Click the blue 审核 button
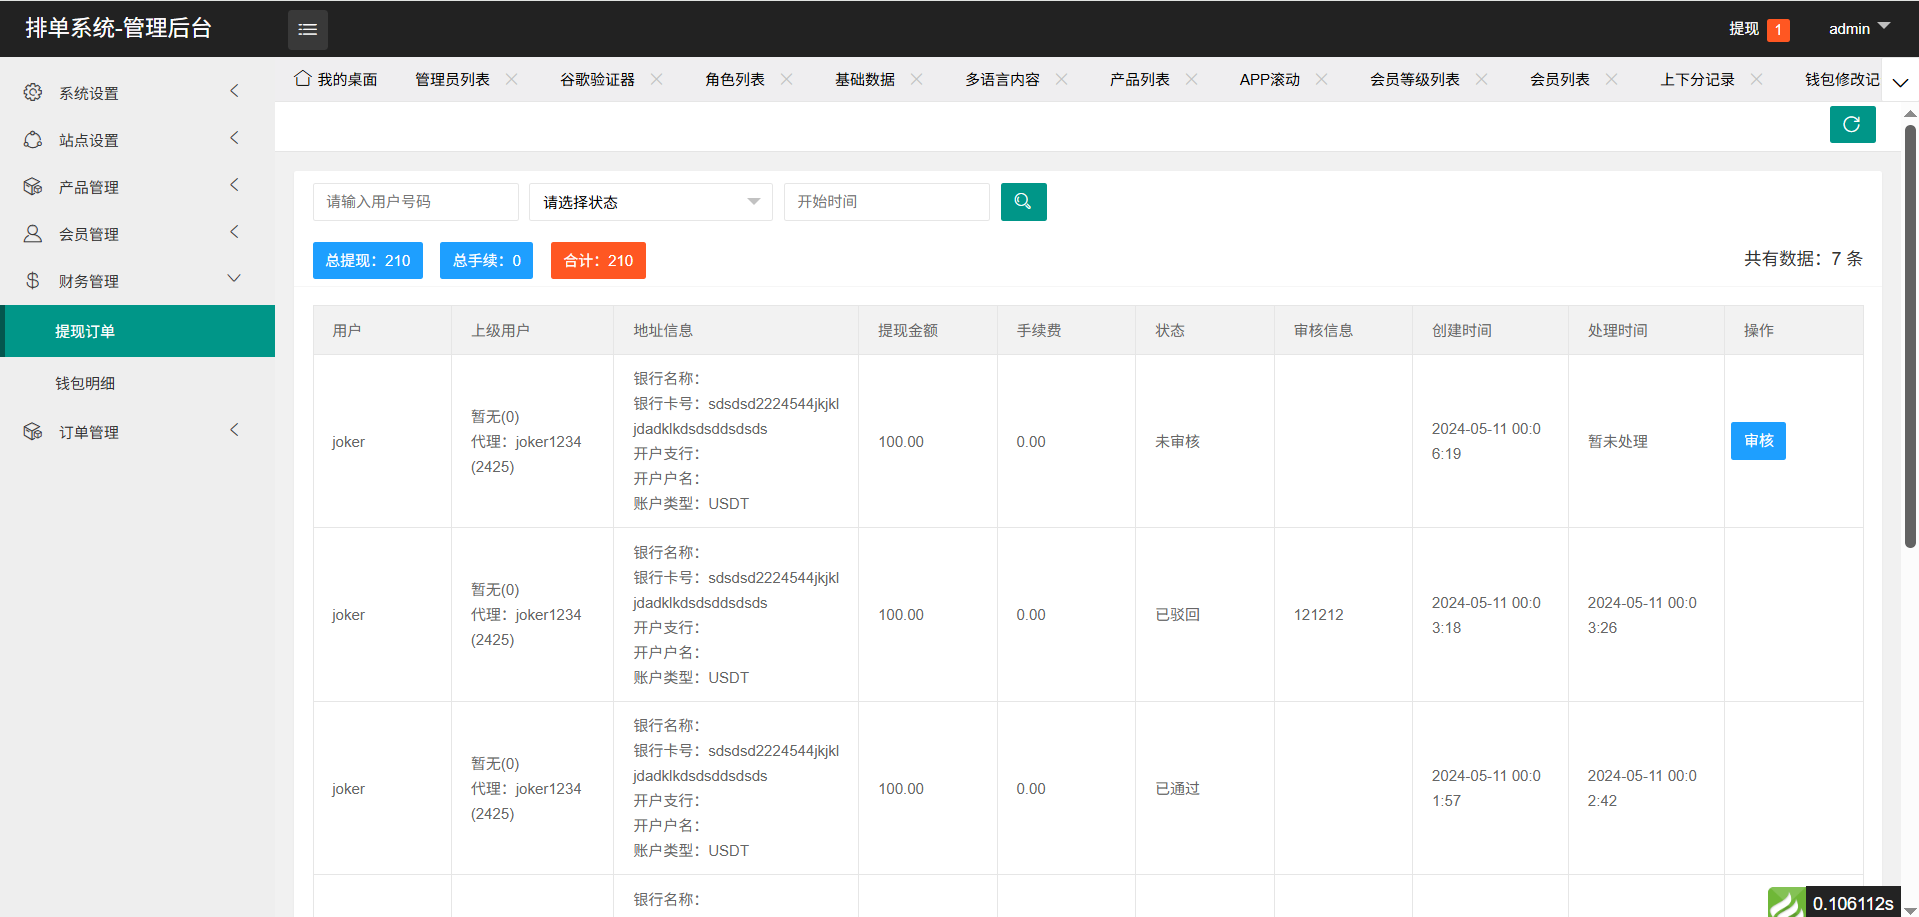The height and width of the screenshot is (917, 1919). tap(1757, 441)
